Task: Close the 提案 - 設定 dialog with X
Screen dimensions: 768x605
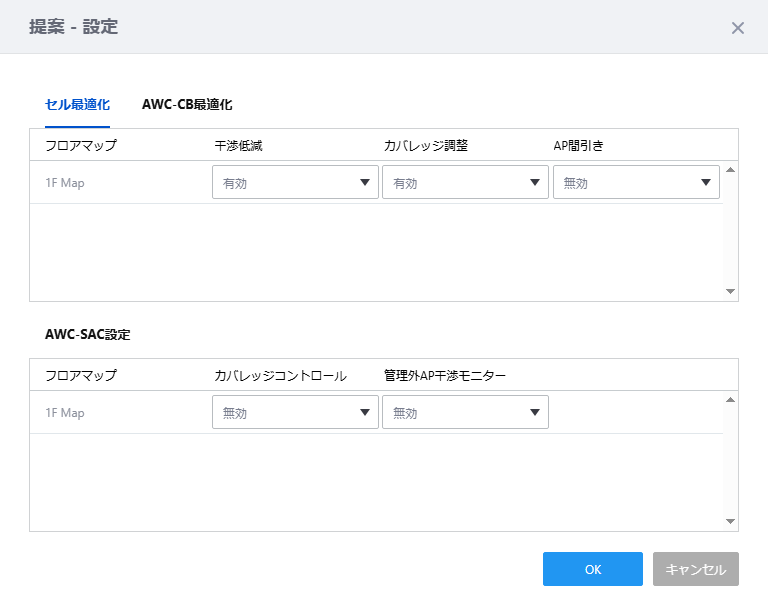Action: point(738,28)
